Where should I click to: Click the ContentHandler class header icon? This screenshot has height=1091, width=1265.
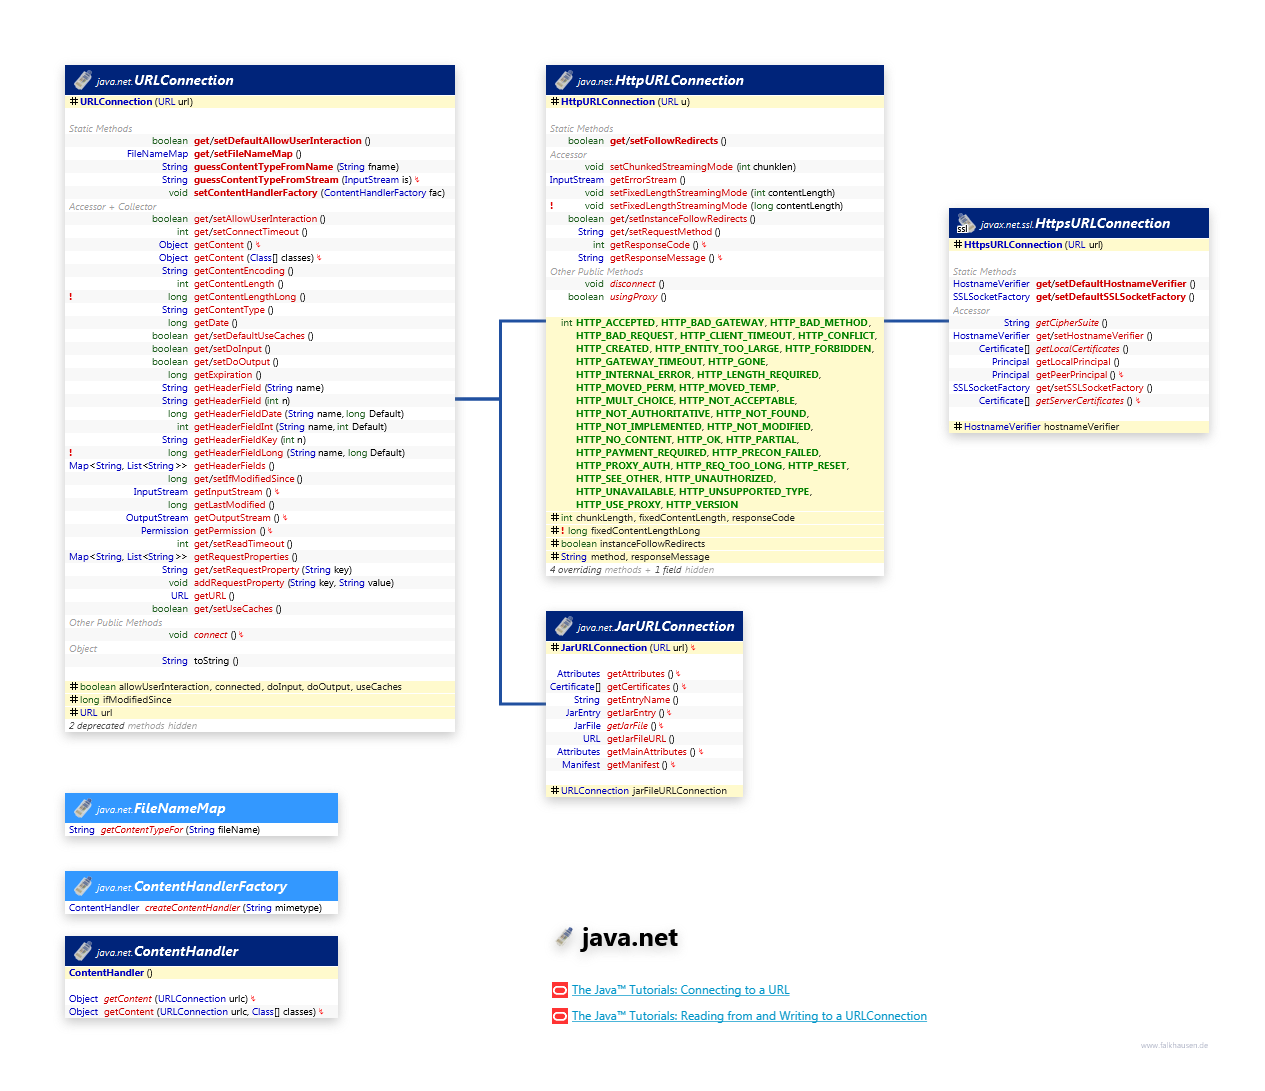coord(83,951)
